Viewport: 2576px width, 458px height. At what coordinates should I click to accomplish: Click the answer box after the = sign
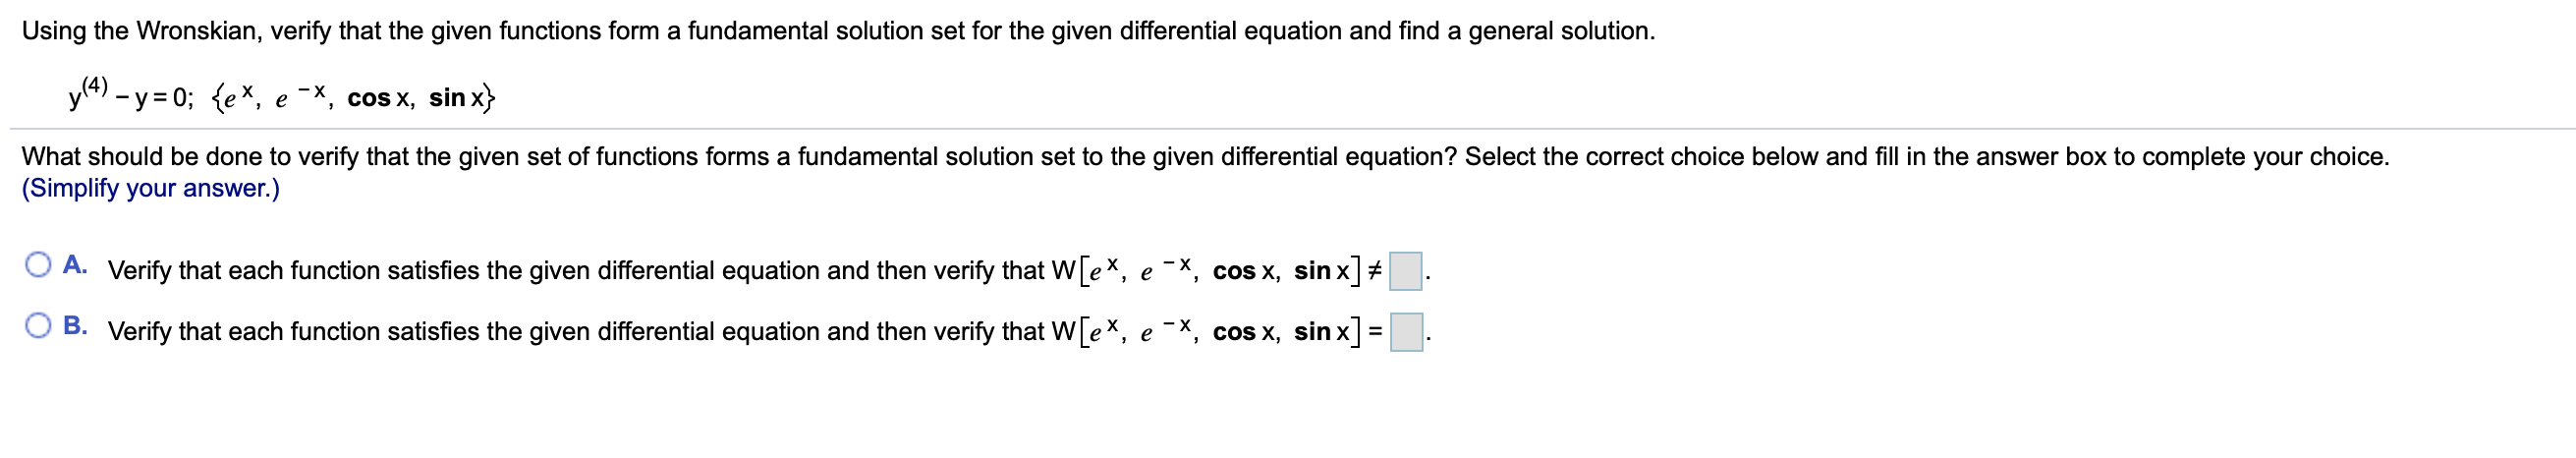[x=1407, y=333]
